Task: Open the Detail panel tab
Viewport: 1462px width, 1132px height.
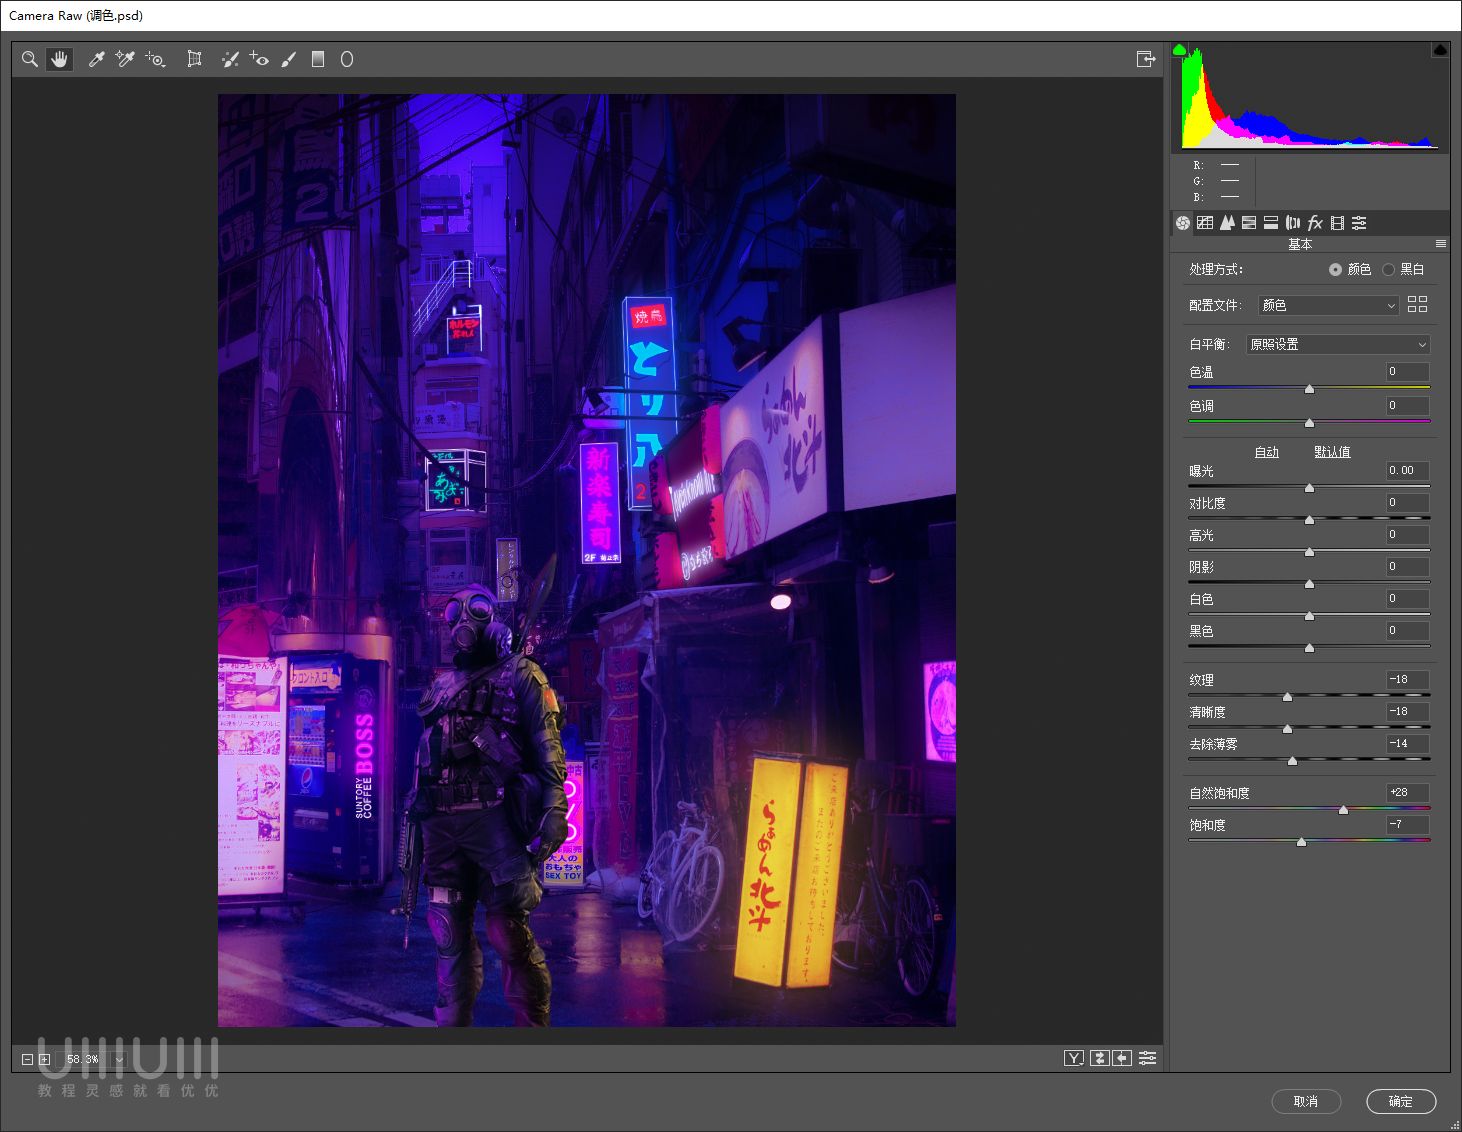Action: (1227, 223)
